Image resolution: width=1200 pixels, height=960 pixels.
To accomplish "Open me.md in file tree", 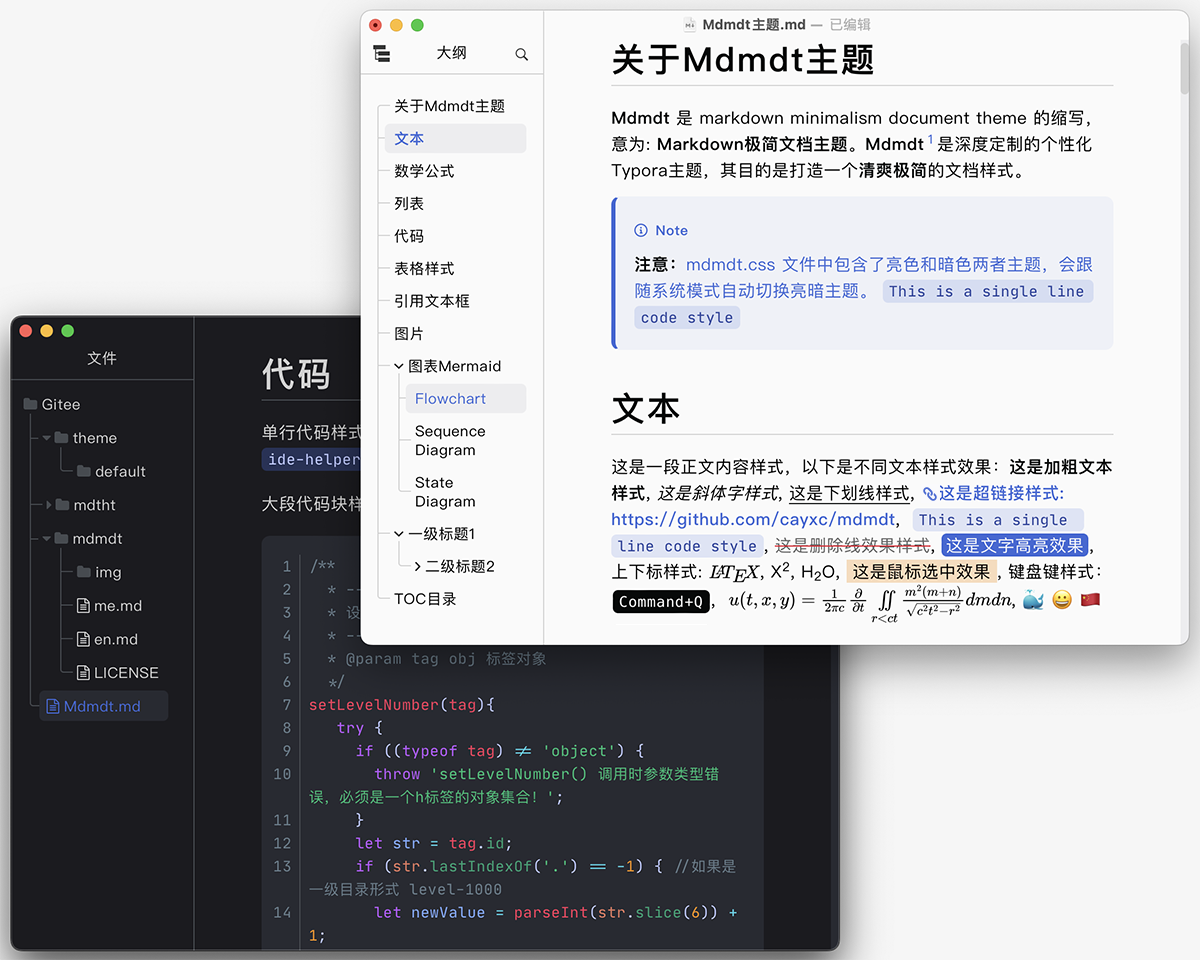I will click(x=118, y=606).
